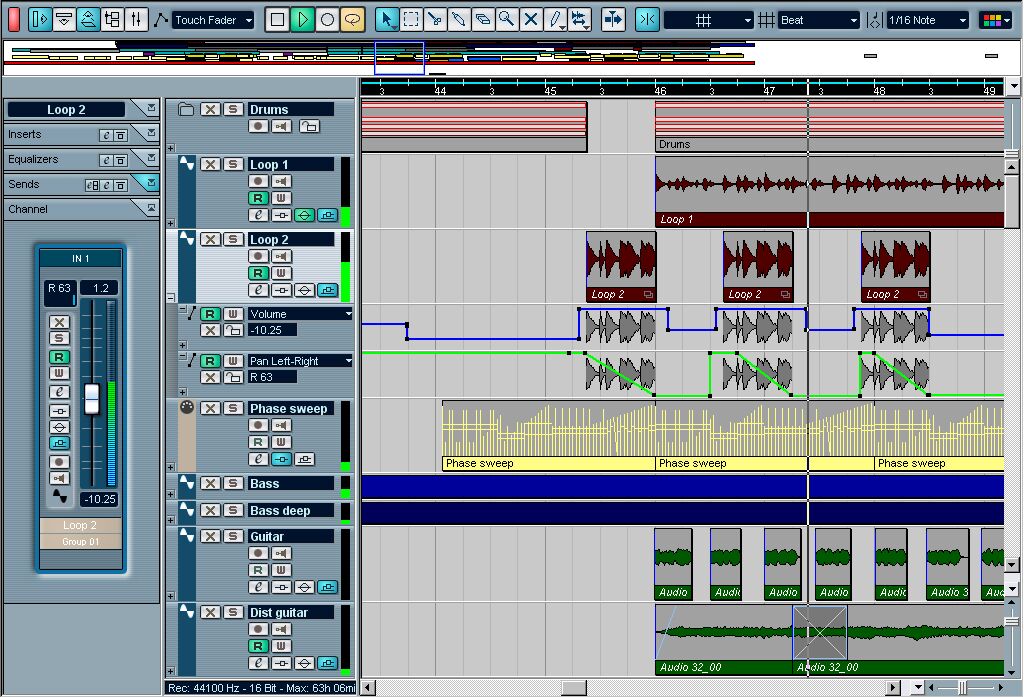This screenshot has width=1024, height=697.
Task: Enable Read automation on Loop 1
Action: (x=258, y=198)
